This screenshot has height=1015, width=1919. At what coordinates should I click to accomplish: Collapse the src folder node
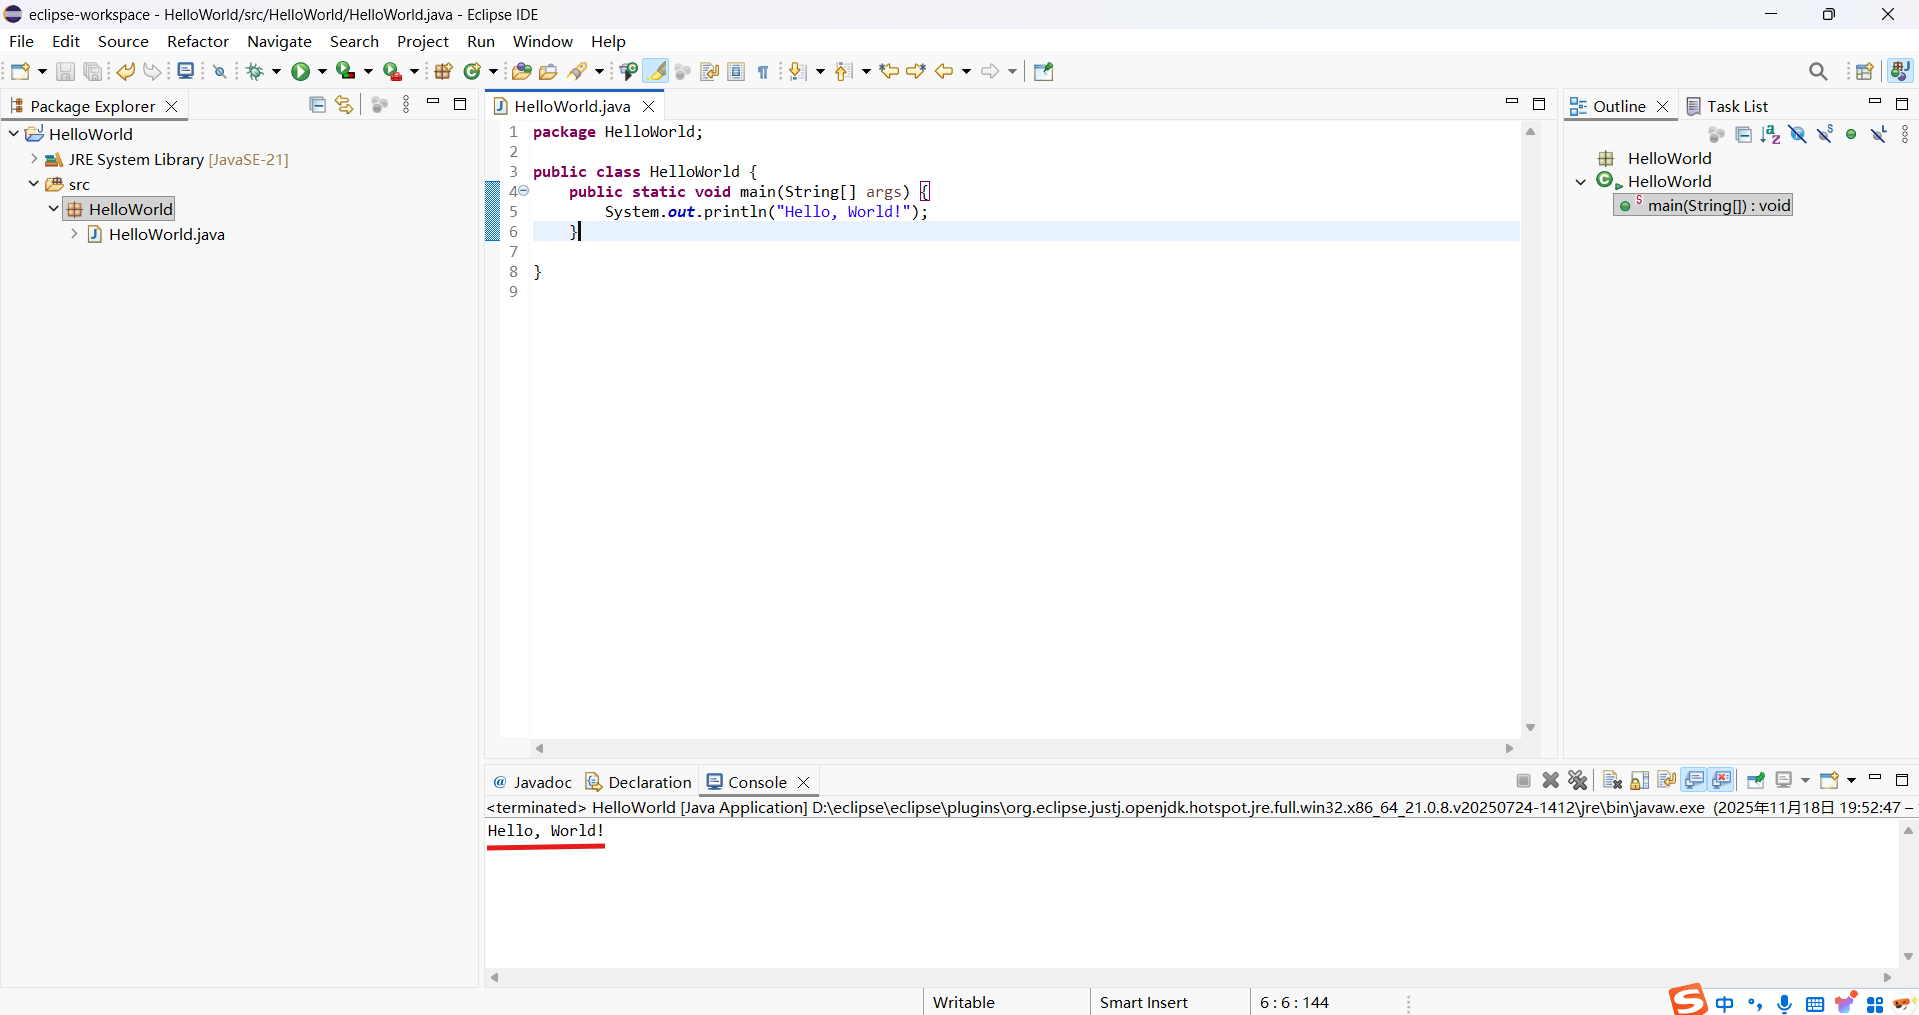(x=34, y=184)
